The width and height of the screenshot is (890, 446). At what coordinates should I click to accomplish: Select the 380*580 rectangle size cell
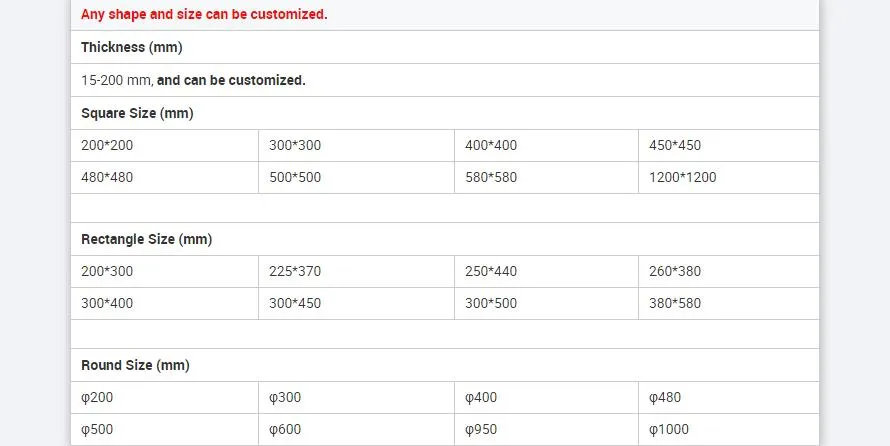point(675,303)
